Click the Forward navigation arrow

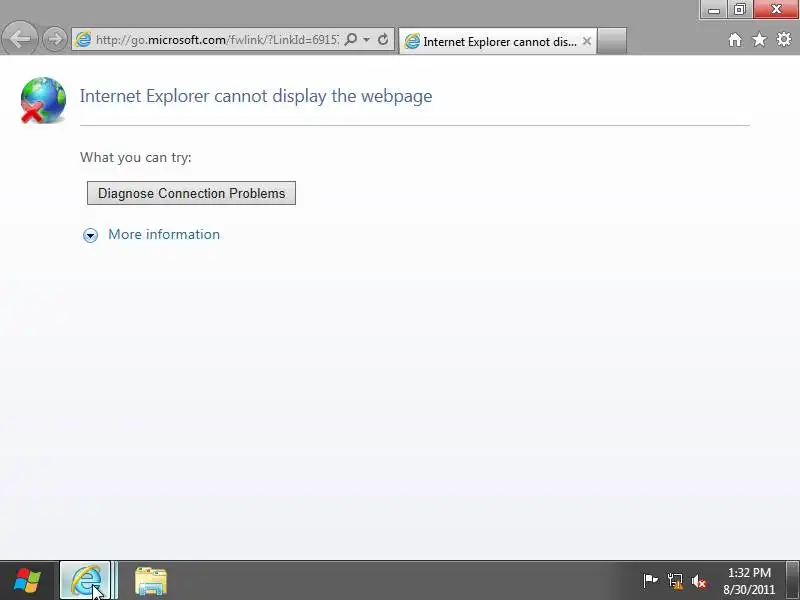pyautogui.click(x=55, y=39)
